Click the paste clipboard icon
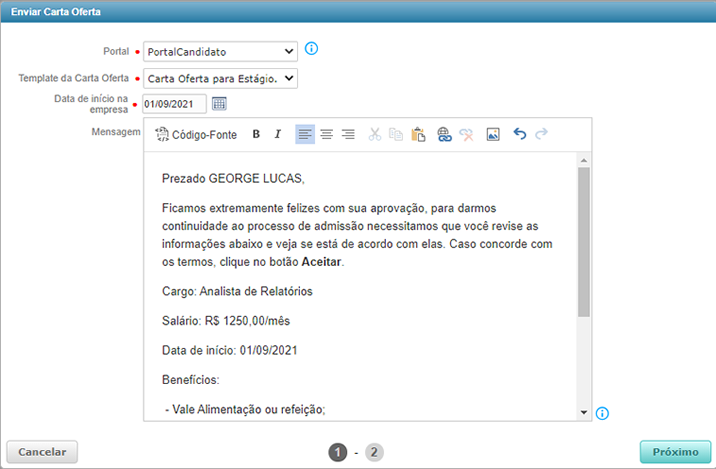This screenshot has height=469, width=716. pyautogui.click(x=419, y=134)
